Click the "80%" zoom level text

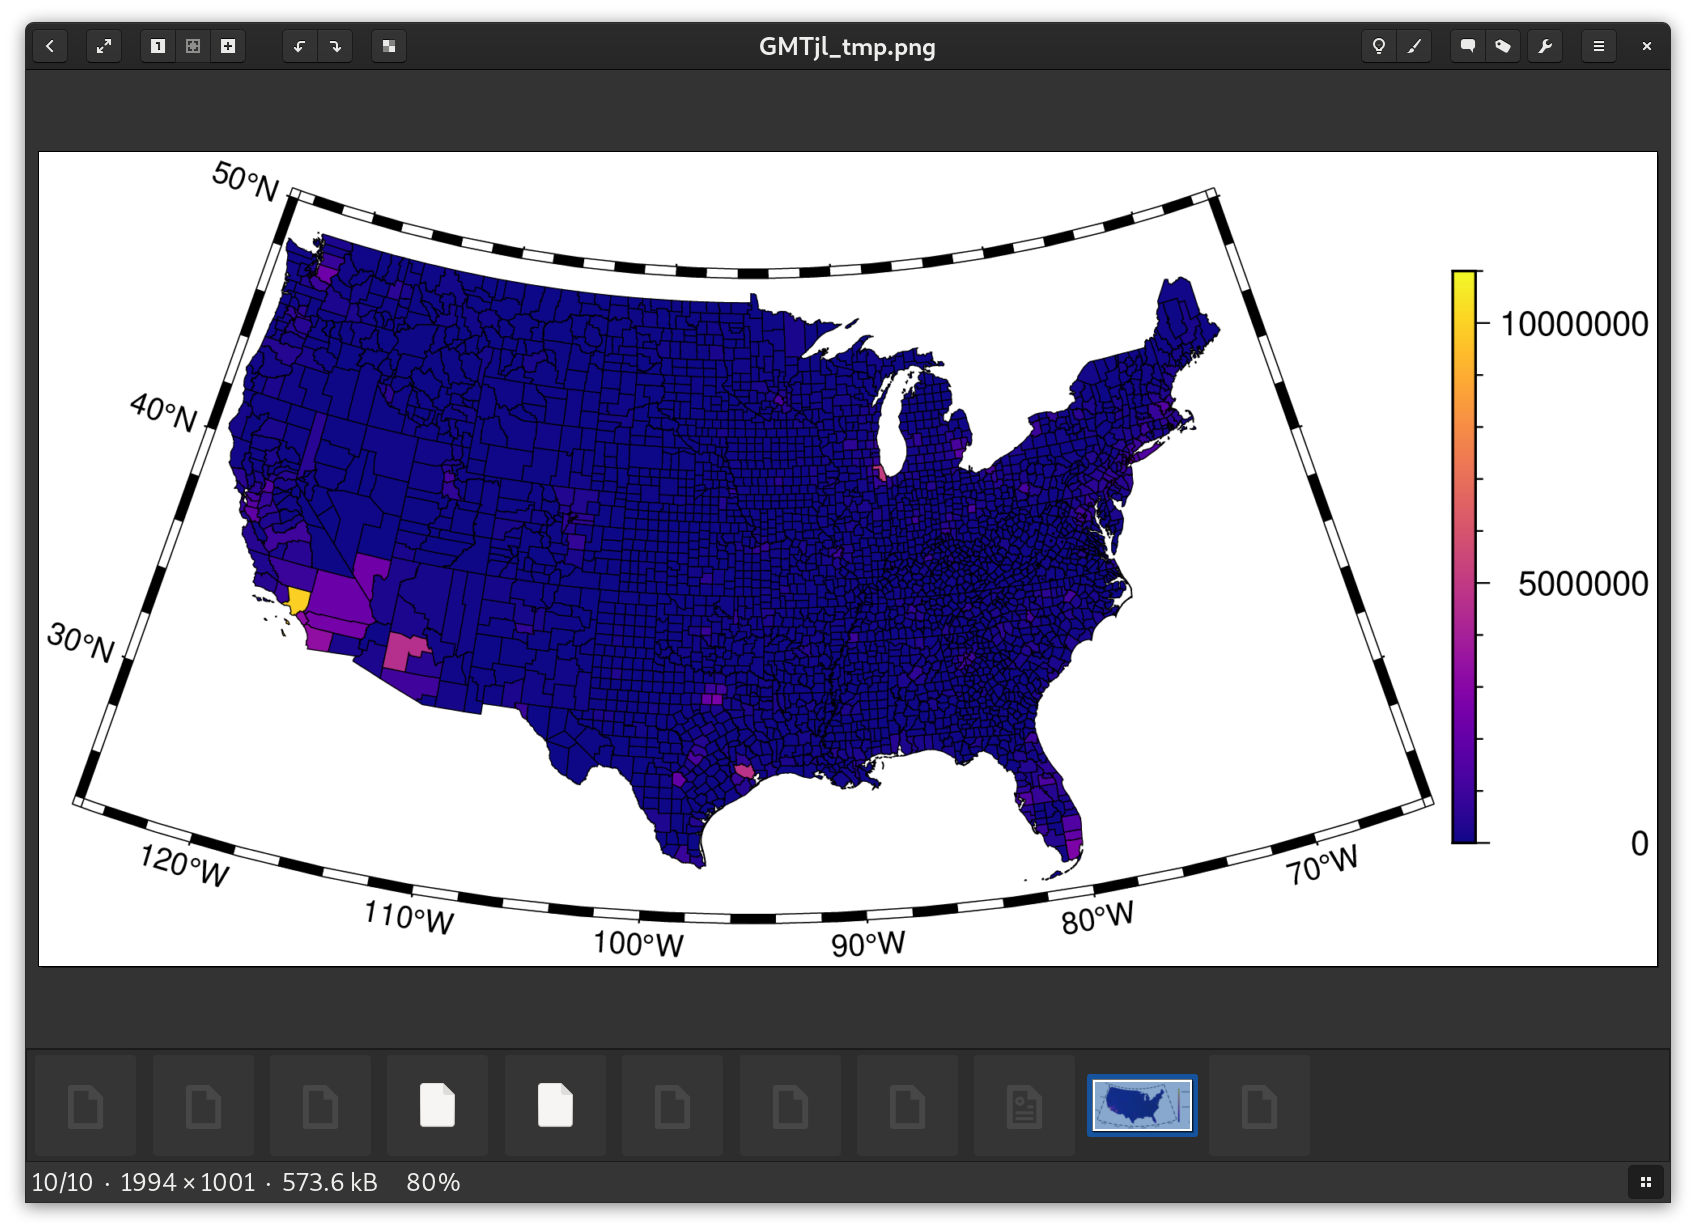433,1182
